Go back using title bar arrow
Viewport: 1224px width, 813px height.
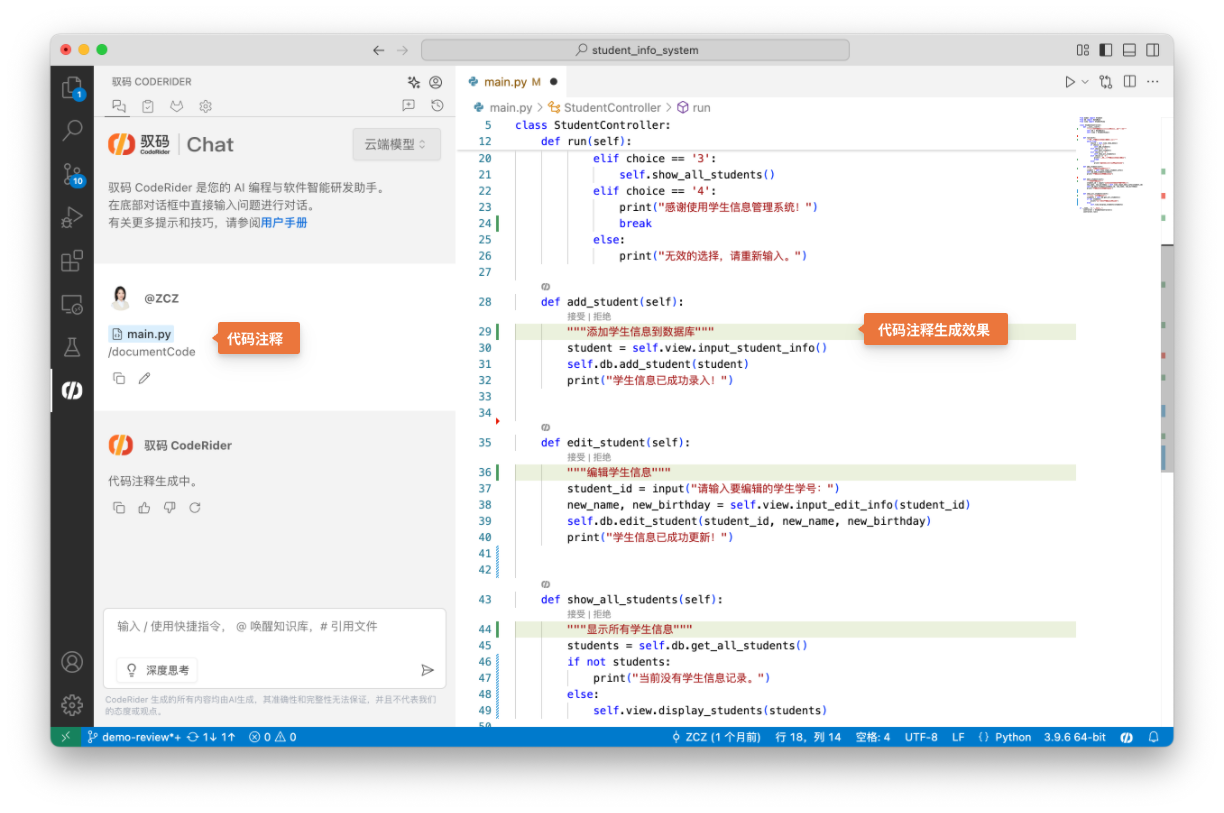point(378,50)
